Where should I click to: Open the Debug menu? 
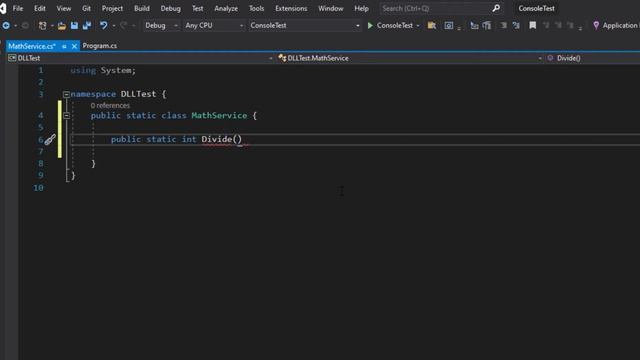click(170, 8)
